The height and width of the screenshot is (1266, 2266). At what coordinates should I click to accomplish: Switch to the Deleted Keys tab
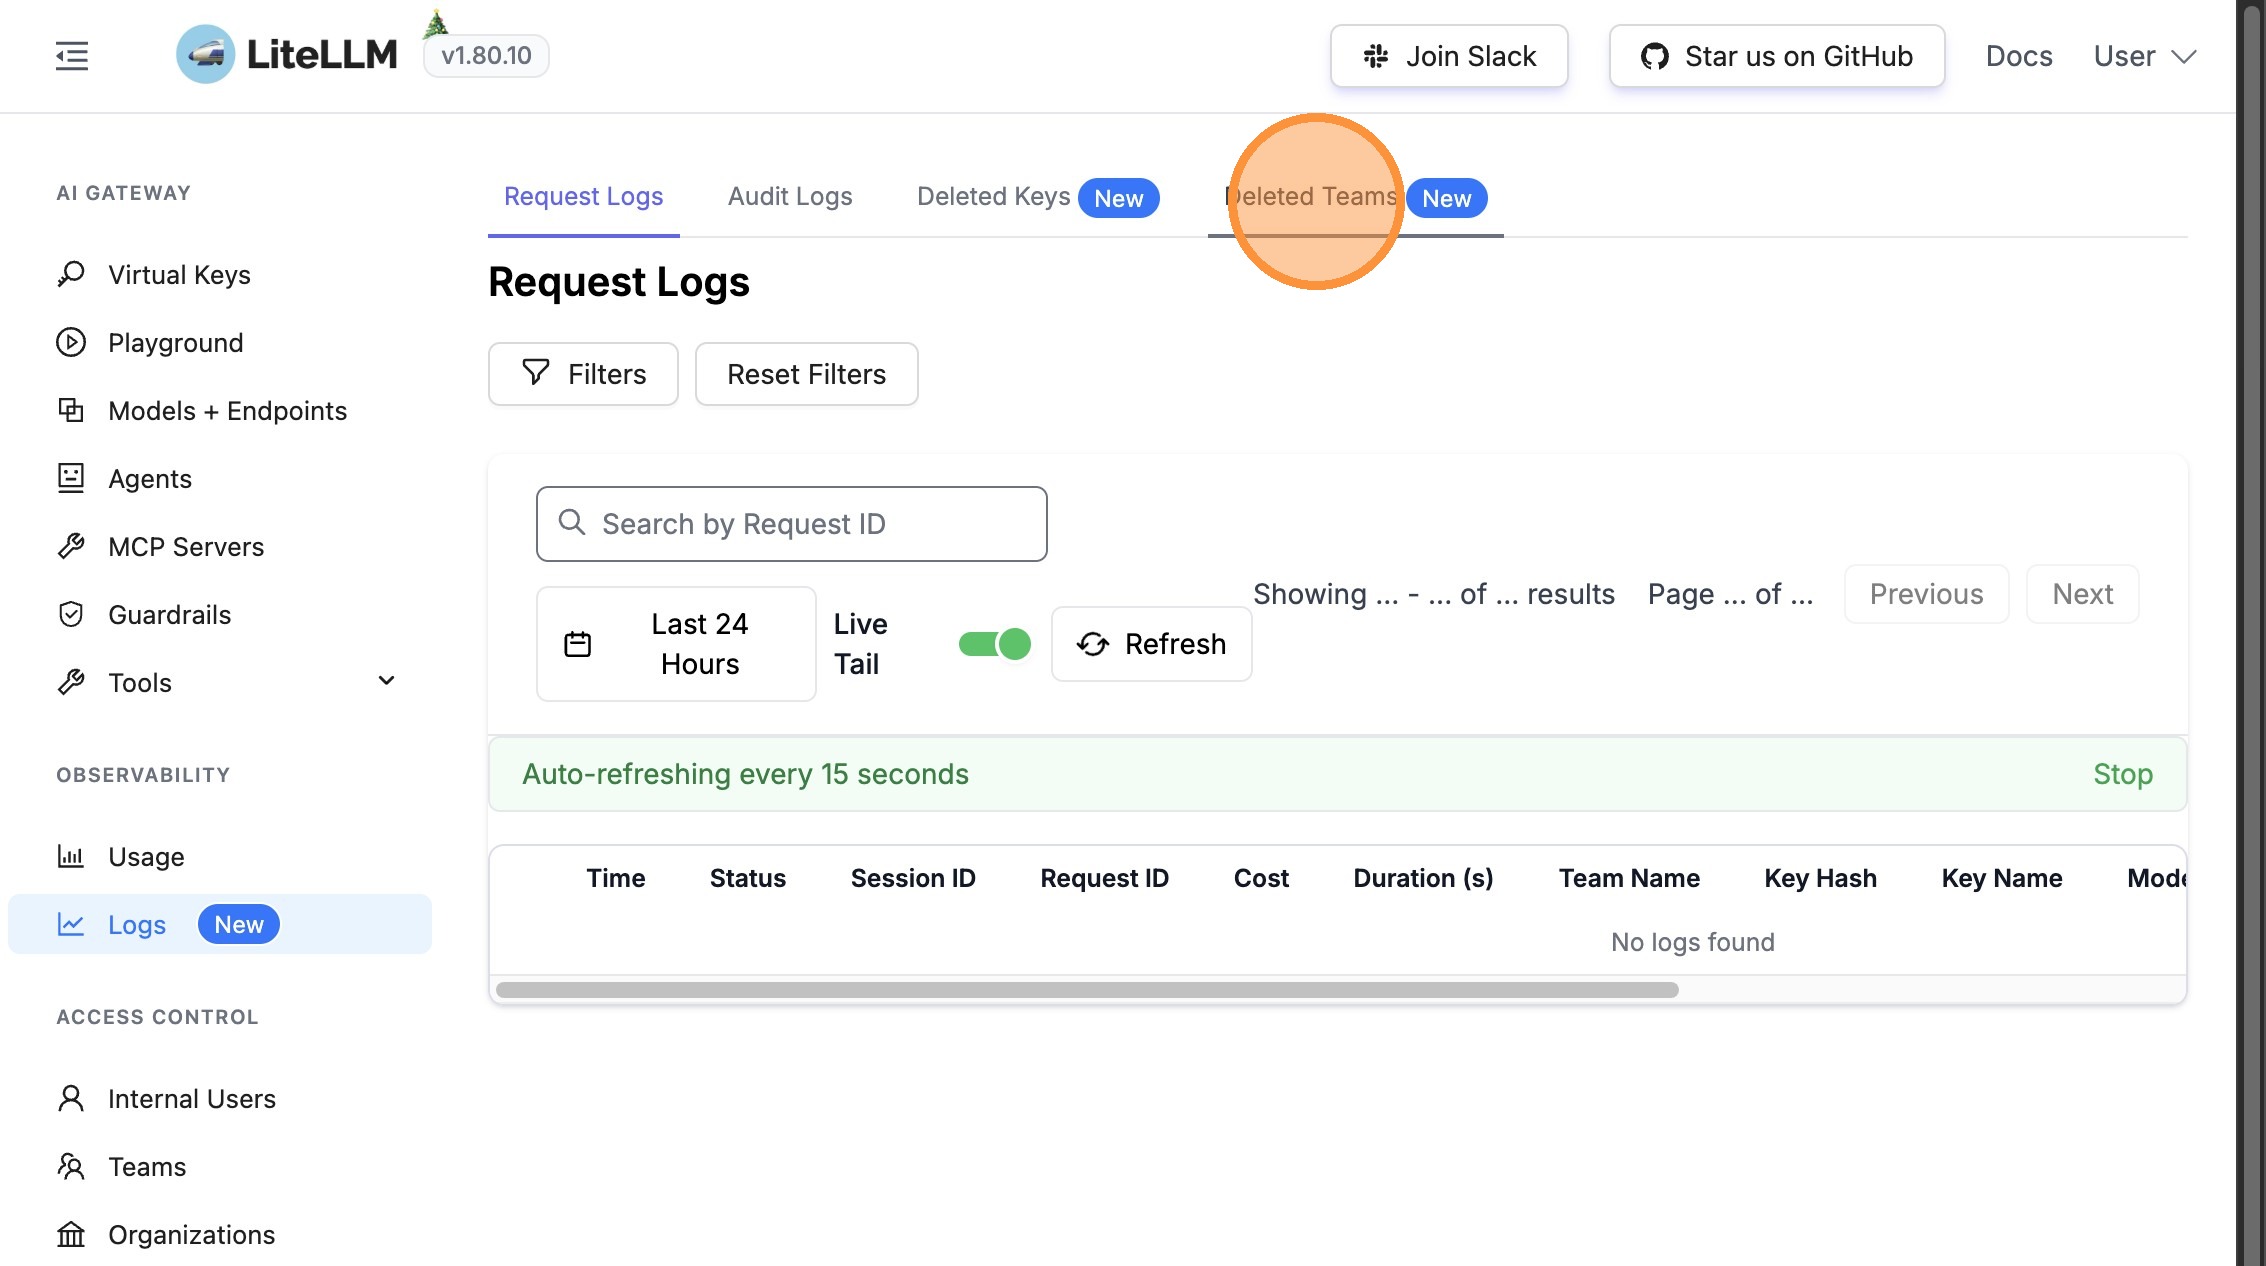tap(993, 197)
